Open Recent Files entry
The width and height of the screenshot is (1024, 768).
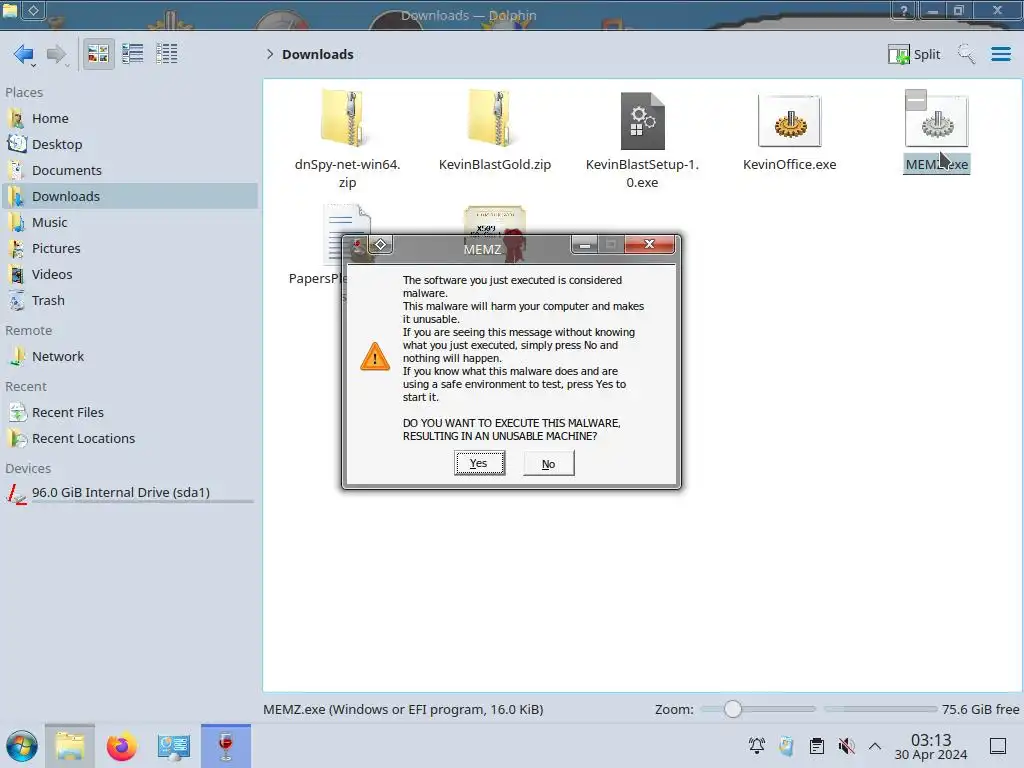[129, 413]
